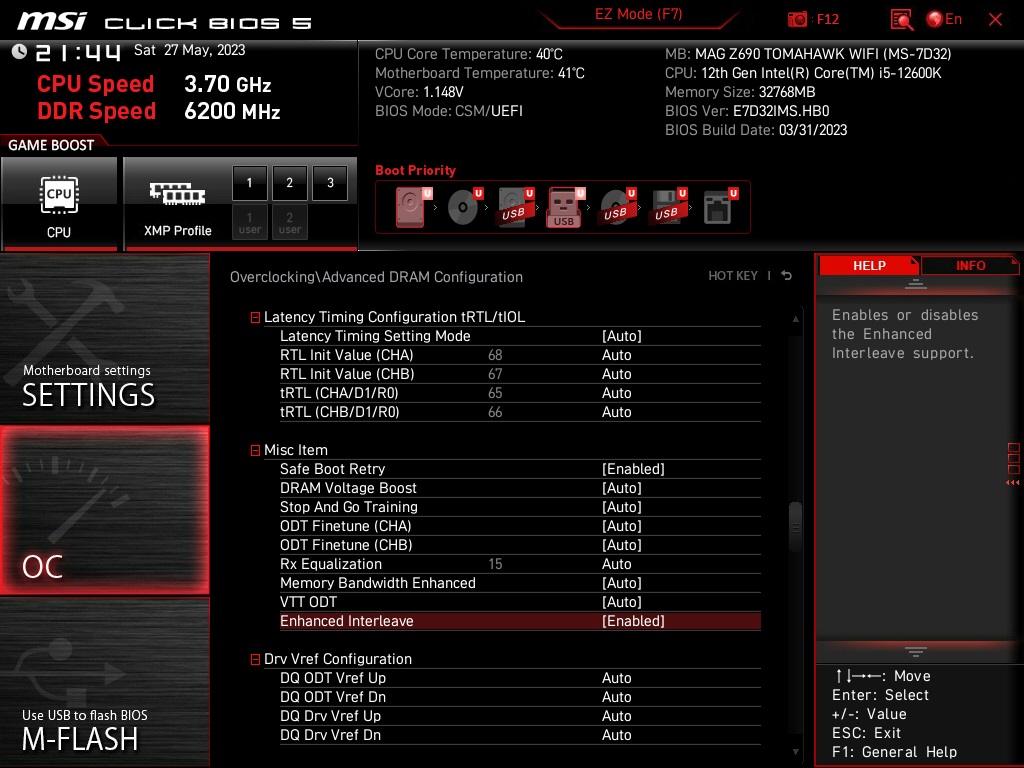
Task: Toggle the CPU Game Boost button
Action: click(59, 204)
